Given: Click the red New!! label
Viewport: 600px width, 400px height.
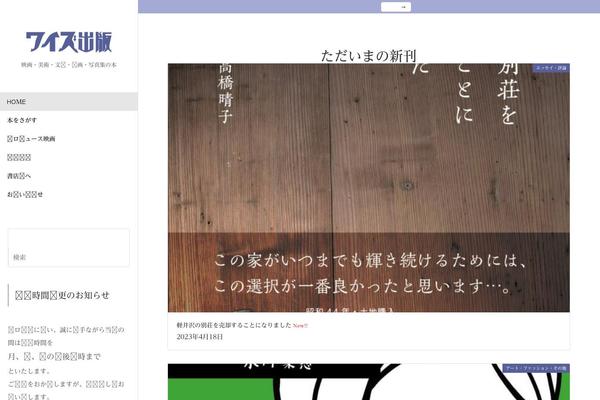Looking at the screenshot, I should pyautogui.click(x=300, y=325).
